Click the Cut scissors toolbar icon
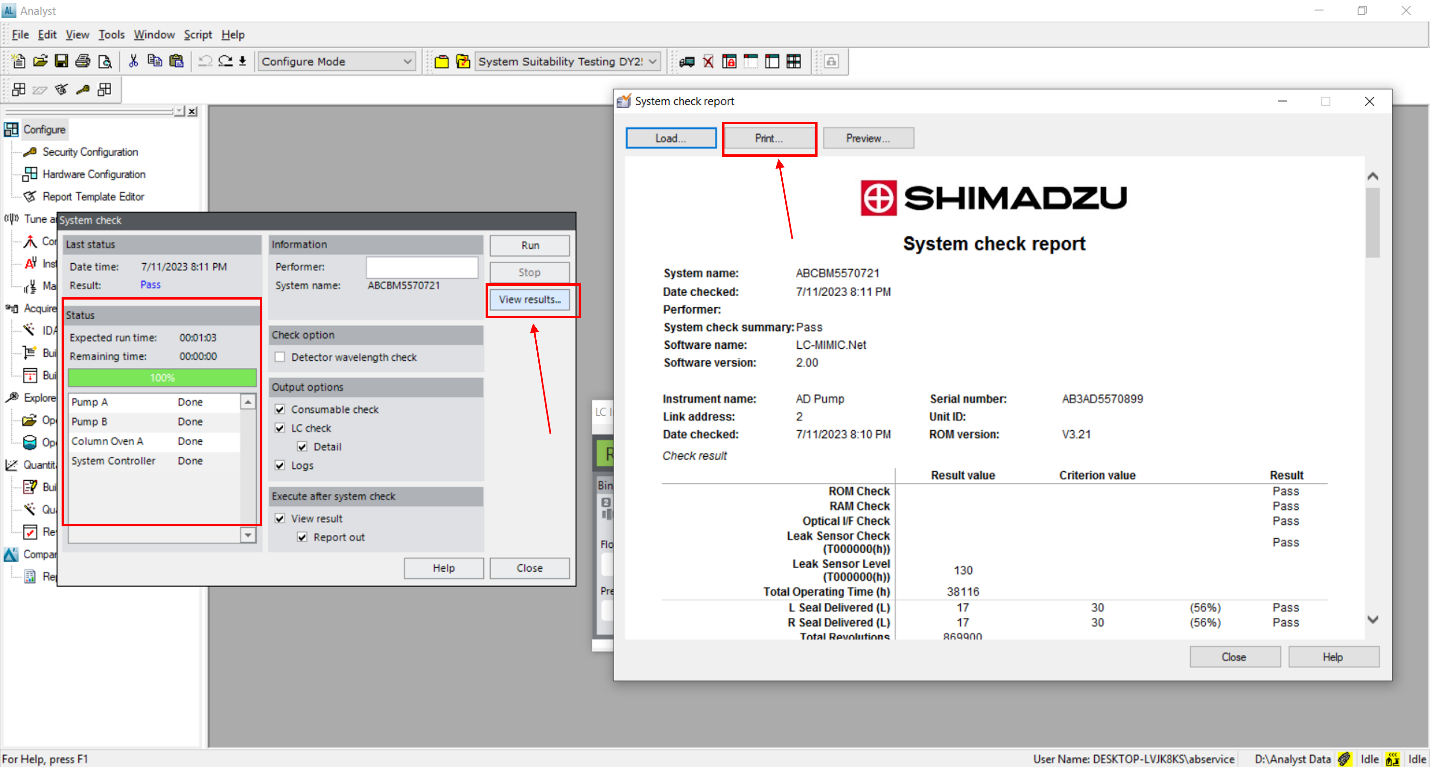The image size is (1430, 767). coord(134,61)
